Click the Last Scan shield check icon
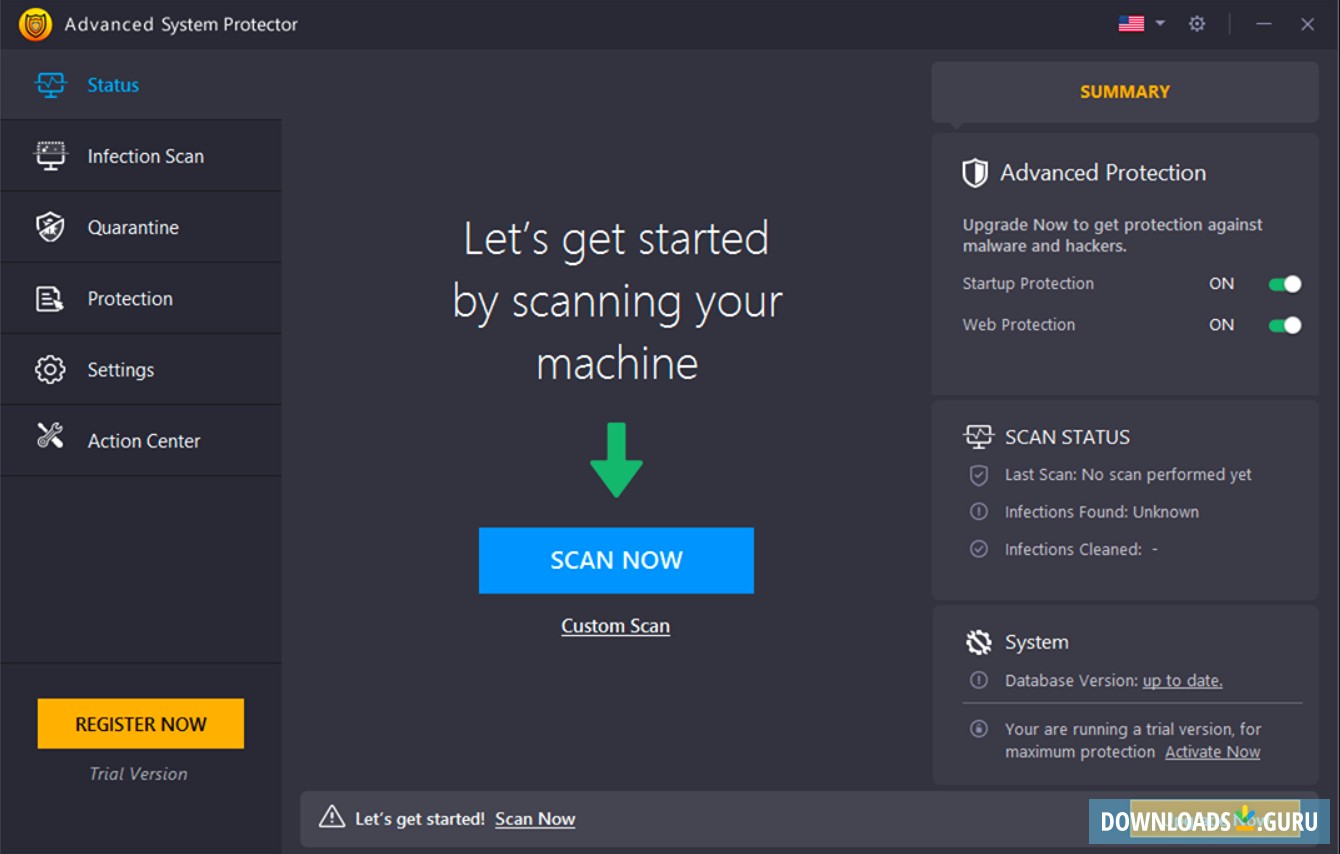Image resolution: width=1340 pixels, height=854 pixels. pyautogui.click(x=979, y=474)
